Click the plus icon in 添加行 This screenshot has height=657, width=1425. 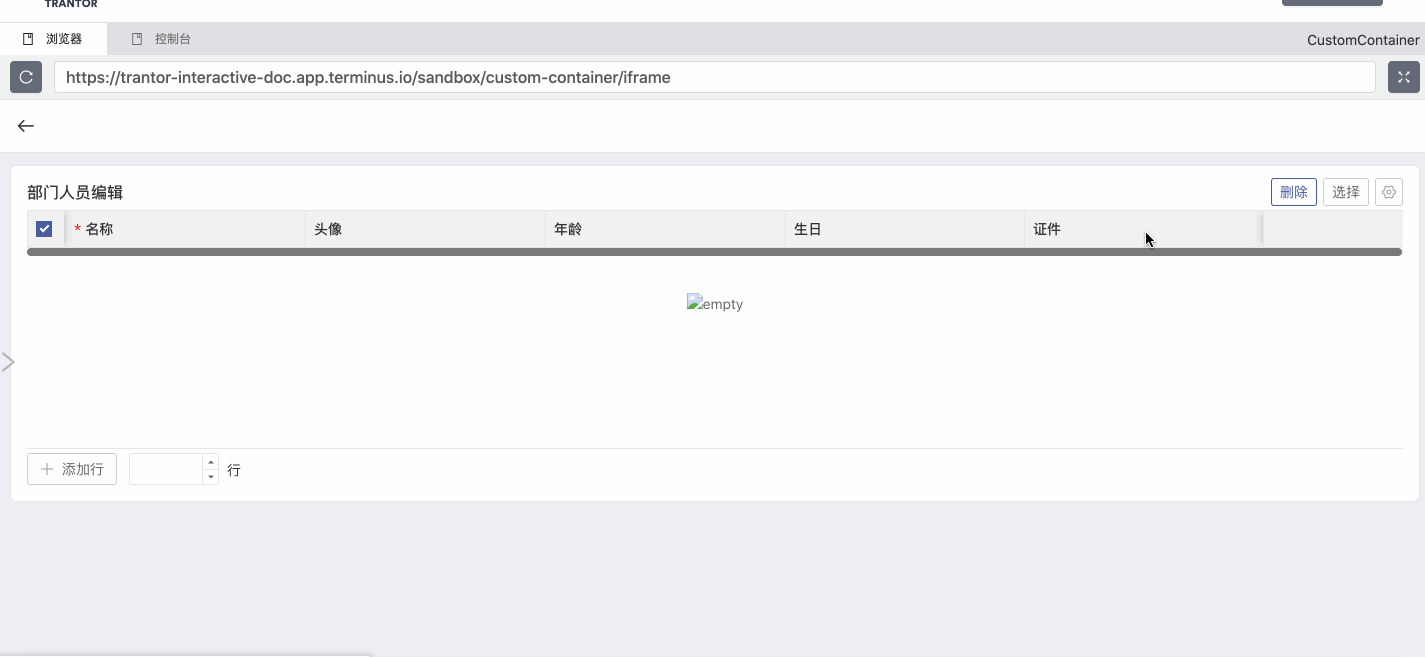(x=46, y=469)
